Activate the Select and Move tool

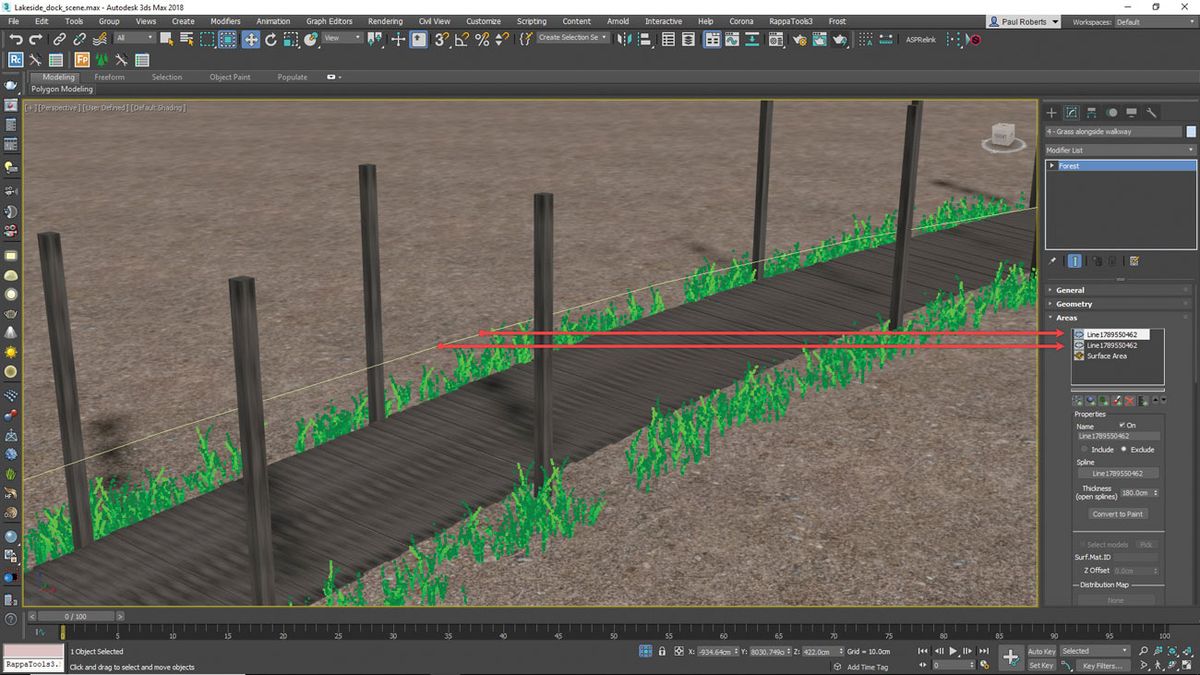point(249,39)
